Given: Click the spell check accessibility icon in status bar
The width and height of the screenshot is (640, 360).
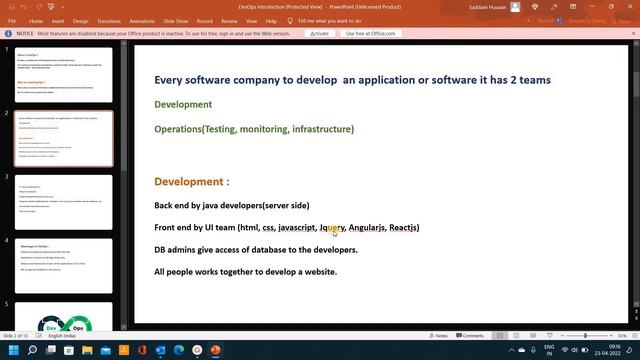Looking at the screenshot, I should click(39, 336).
